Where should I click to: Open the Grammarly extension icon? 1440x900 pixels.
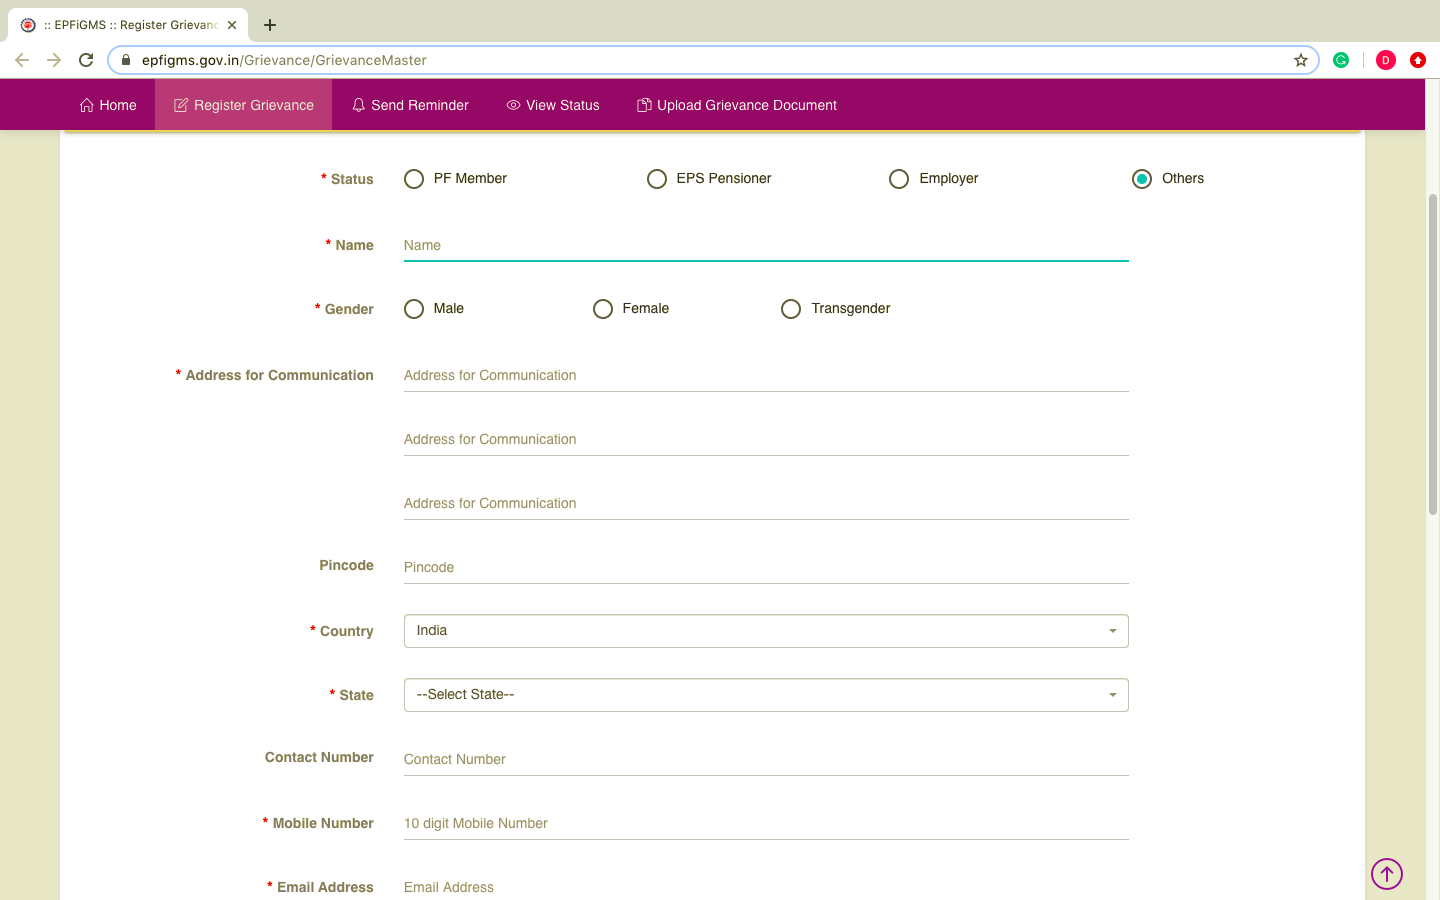1341,60
